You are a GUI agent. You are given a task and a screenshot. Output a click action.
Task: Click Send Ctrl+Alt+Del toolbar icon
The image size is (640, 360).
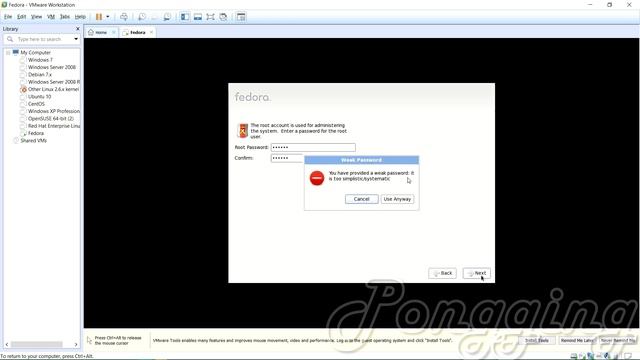pos(124,17)
